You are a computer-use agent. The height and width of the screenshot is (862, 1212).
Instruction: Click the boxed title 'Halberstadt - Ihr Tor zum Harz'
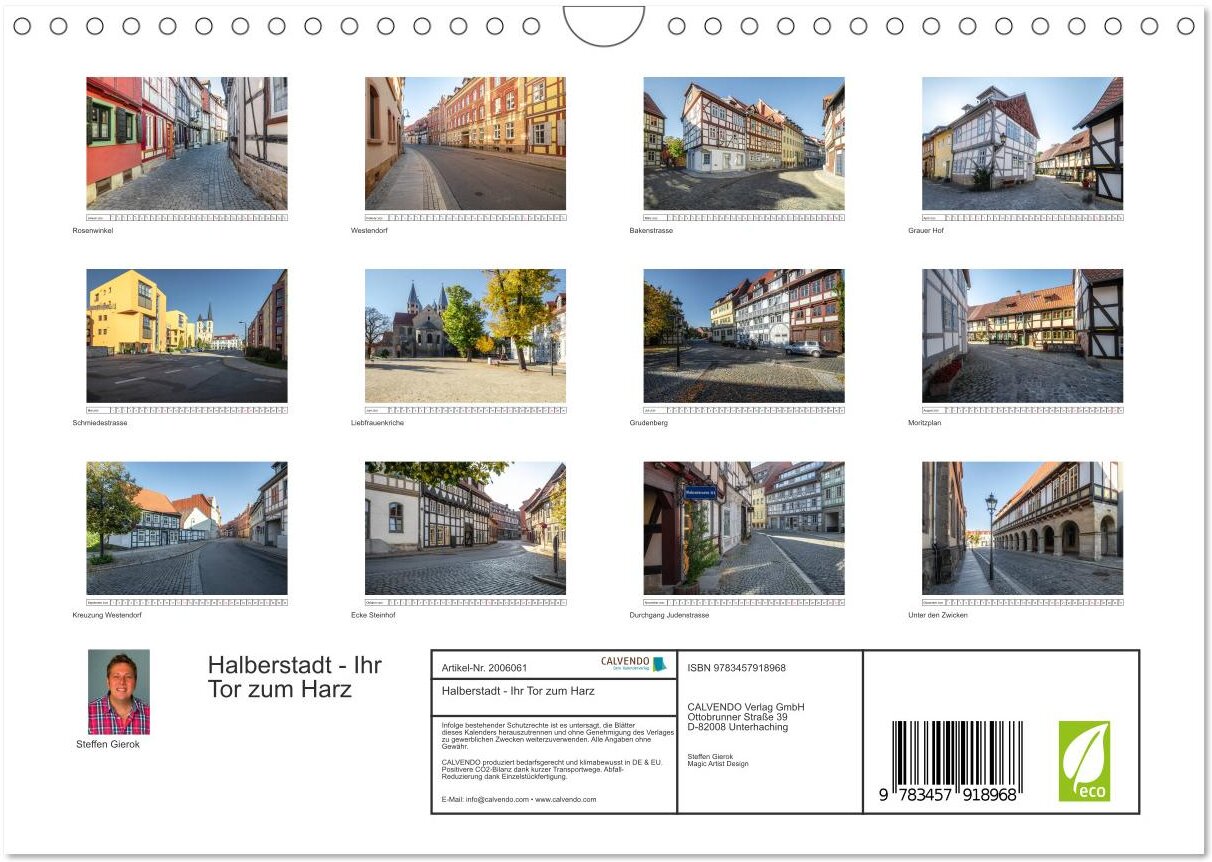[x=518, y=691]
